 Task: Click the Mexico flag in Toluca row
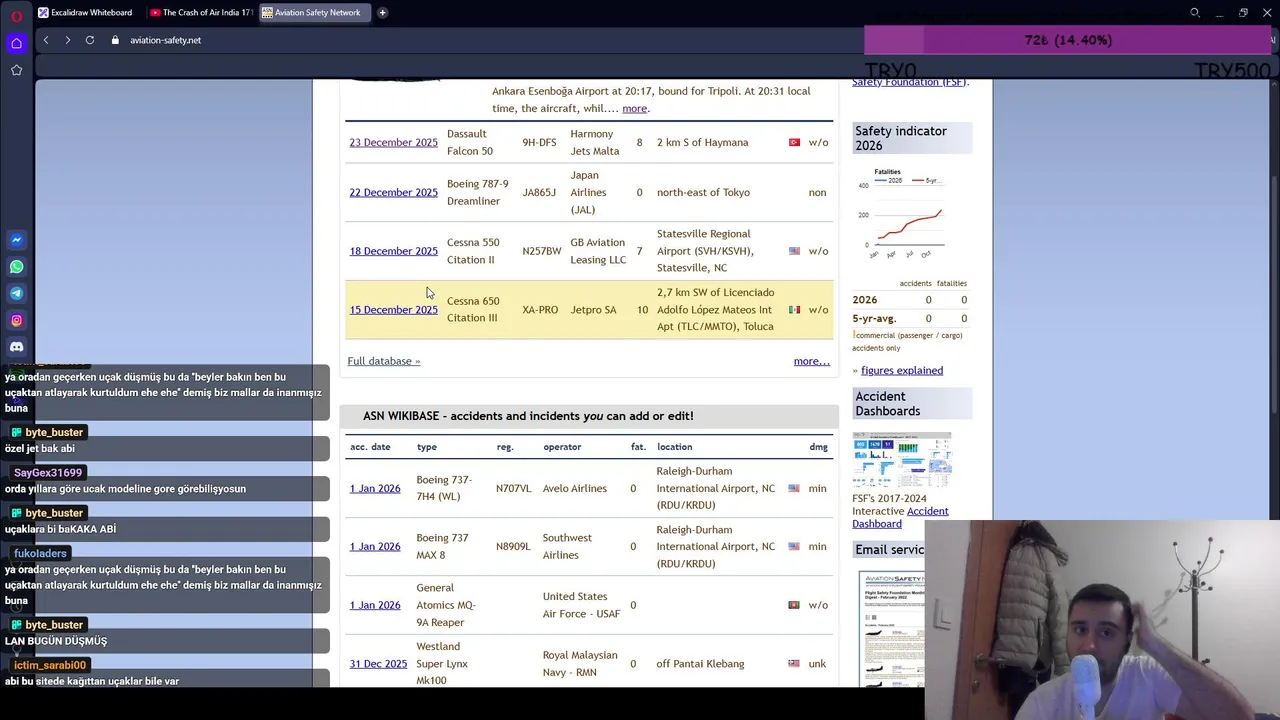794,310
